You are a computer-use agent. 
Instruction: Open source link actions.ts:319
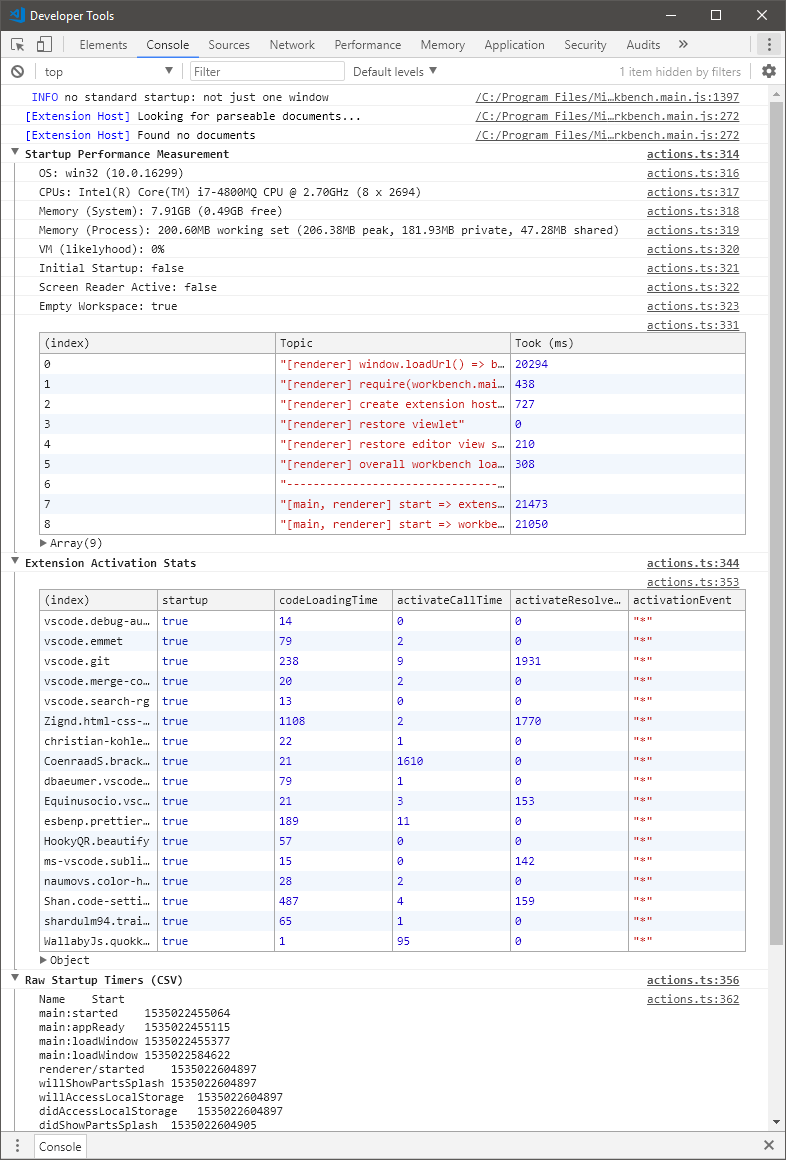[x=693, y=229]
